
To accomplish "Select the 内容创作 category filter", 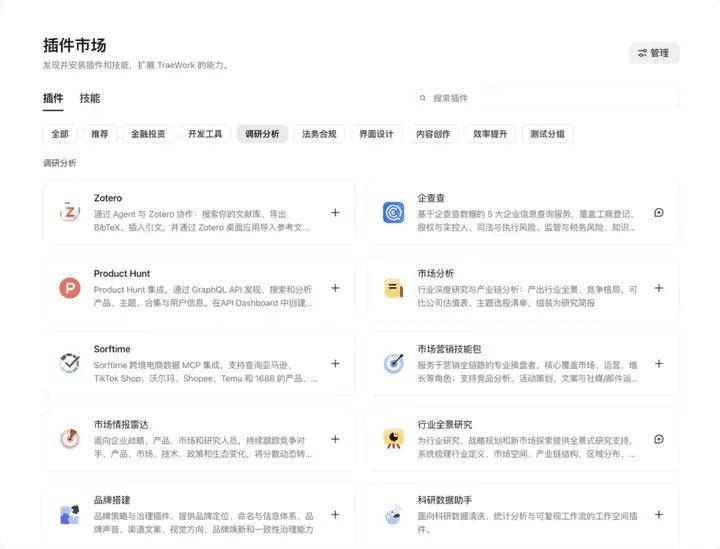I will (433, 134).
